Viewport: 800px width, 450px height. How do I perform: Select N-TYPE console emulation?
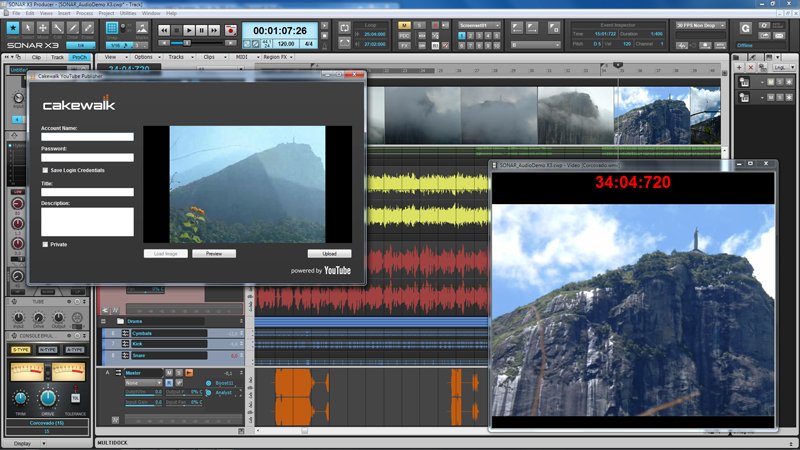[x=47, y=349]
